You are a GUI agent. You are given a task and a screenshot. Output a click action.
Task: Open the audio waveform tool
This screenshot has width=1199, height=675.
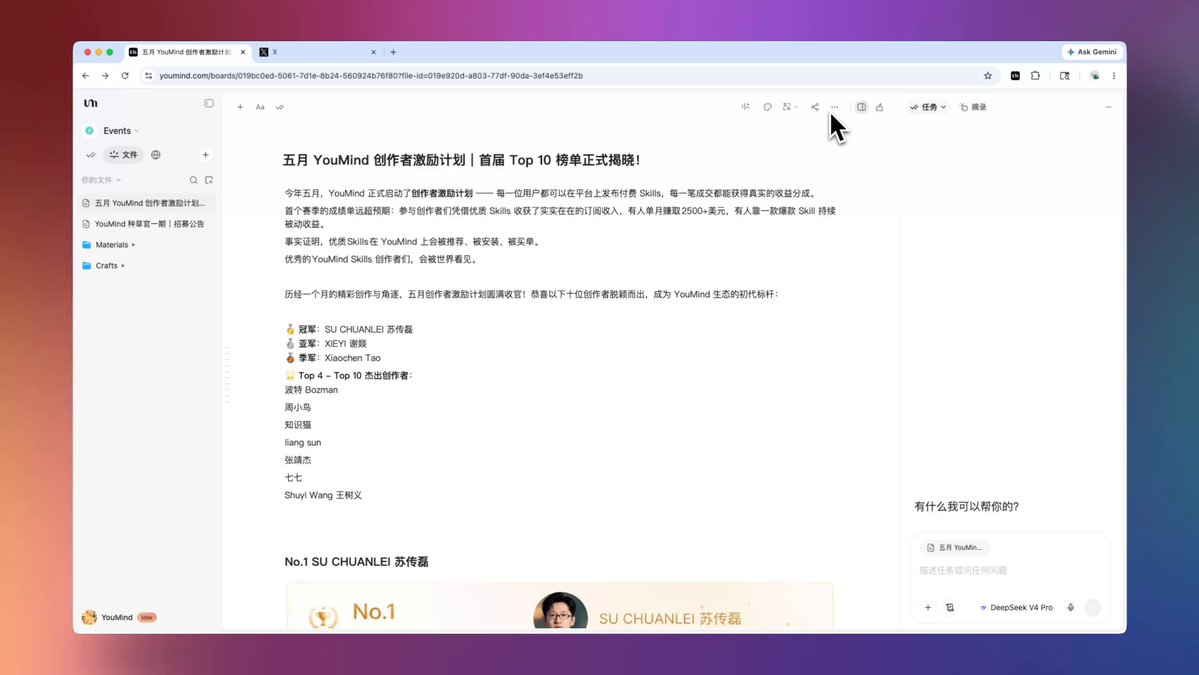(746, 107)
